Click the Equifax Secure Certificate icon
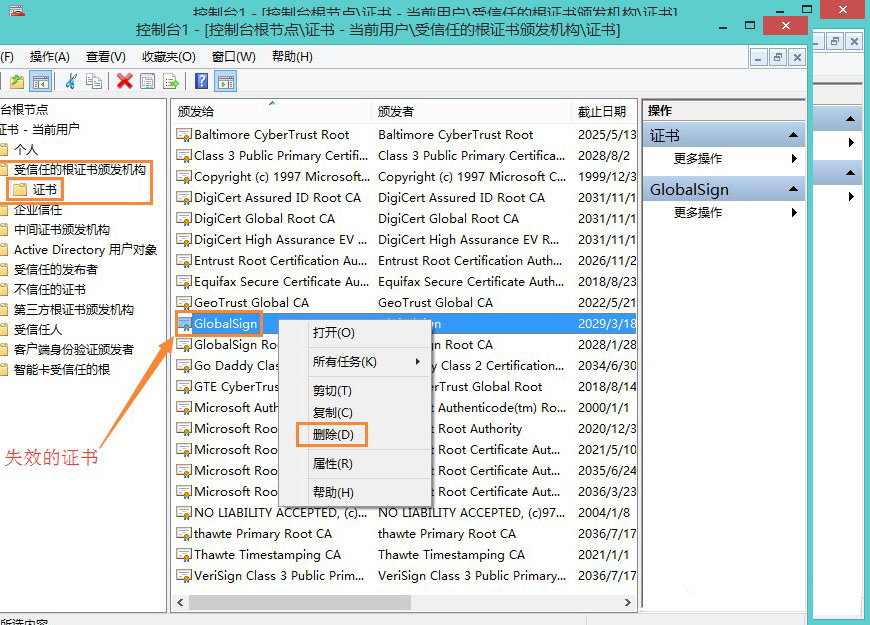Screen dimensions: 870x625 point(184,282)
